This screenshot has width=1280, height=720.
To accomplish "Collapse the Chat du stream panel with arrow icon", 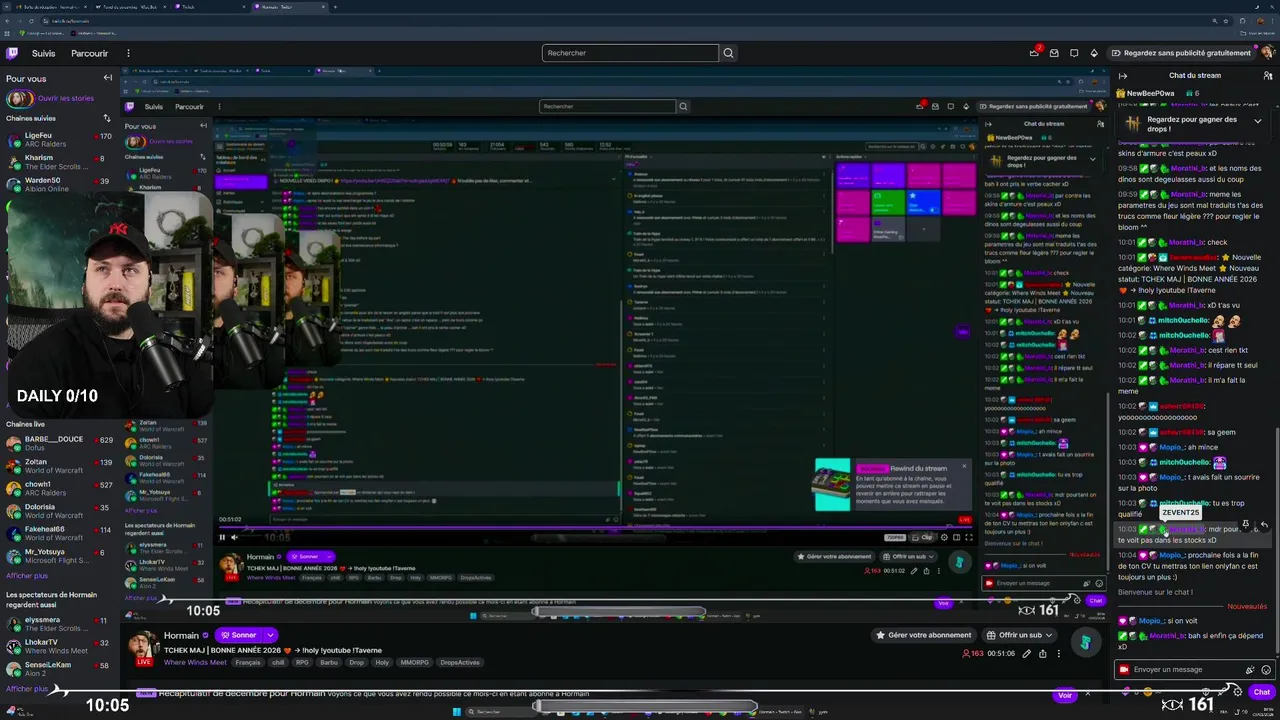I will [1123, 76].
